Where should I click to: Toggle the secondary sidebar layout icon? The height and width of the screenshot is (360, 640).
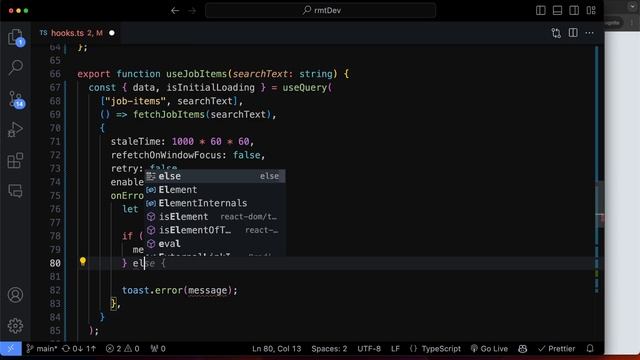(574, 11)
